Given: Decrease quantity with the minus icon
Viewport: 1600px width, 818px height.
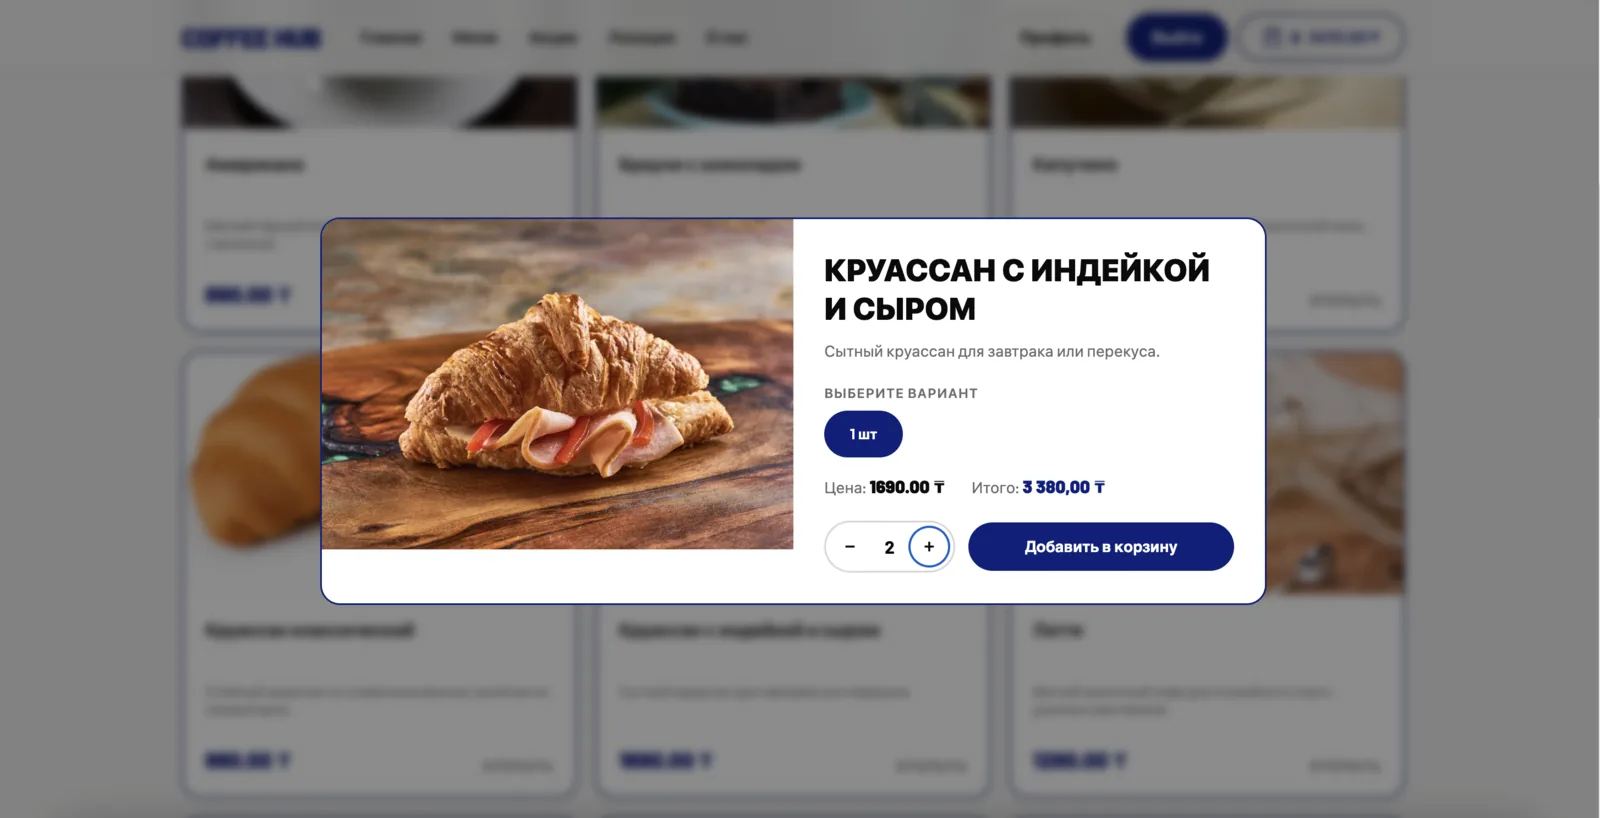Looking at the screenshot, I should click(x=850, y=547).
